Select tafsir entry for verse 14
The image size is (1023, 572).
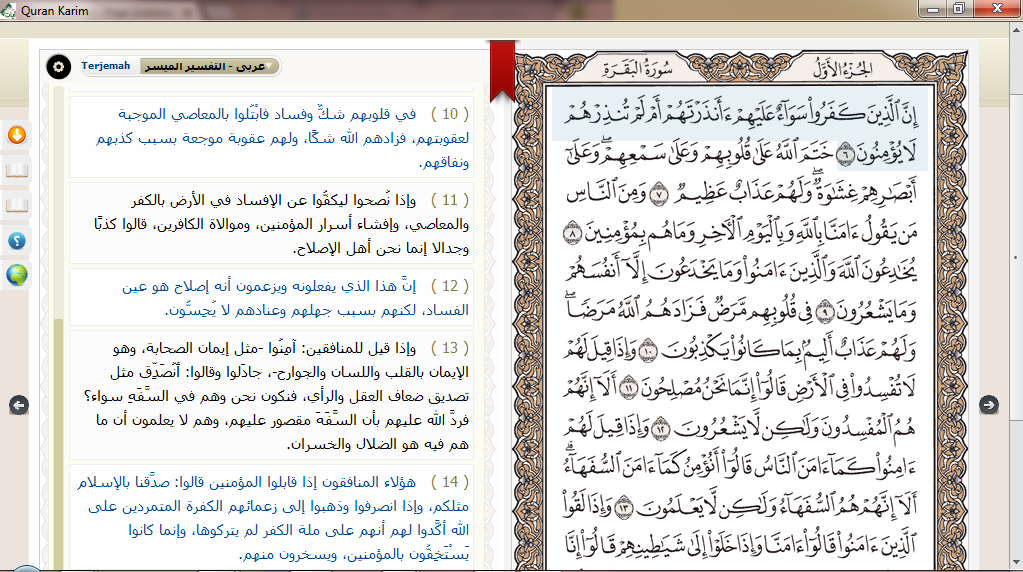coord(271,519)
